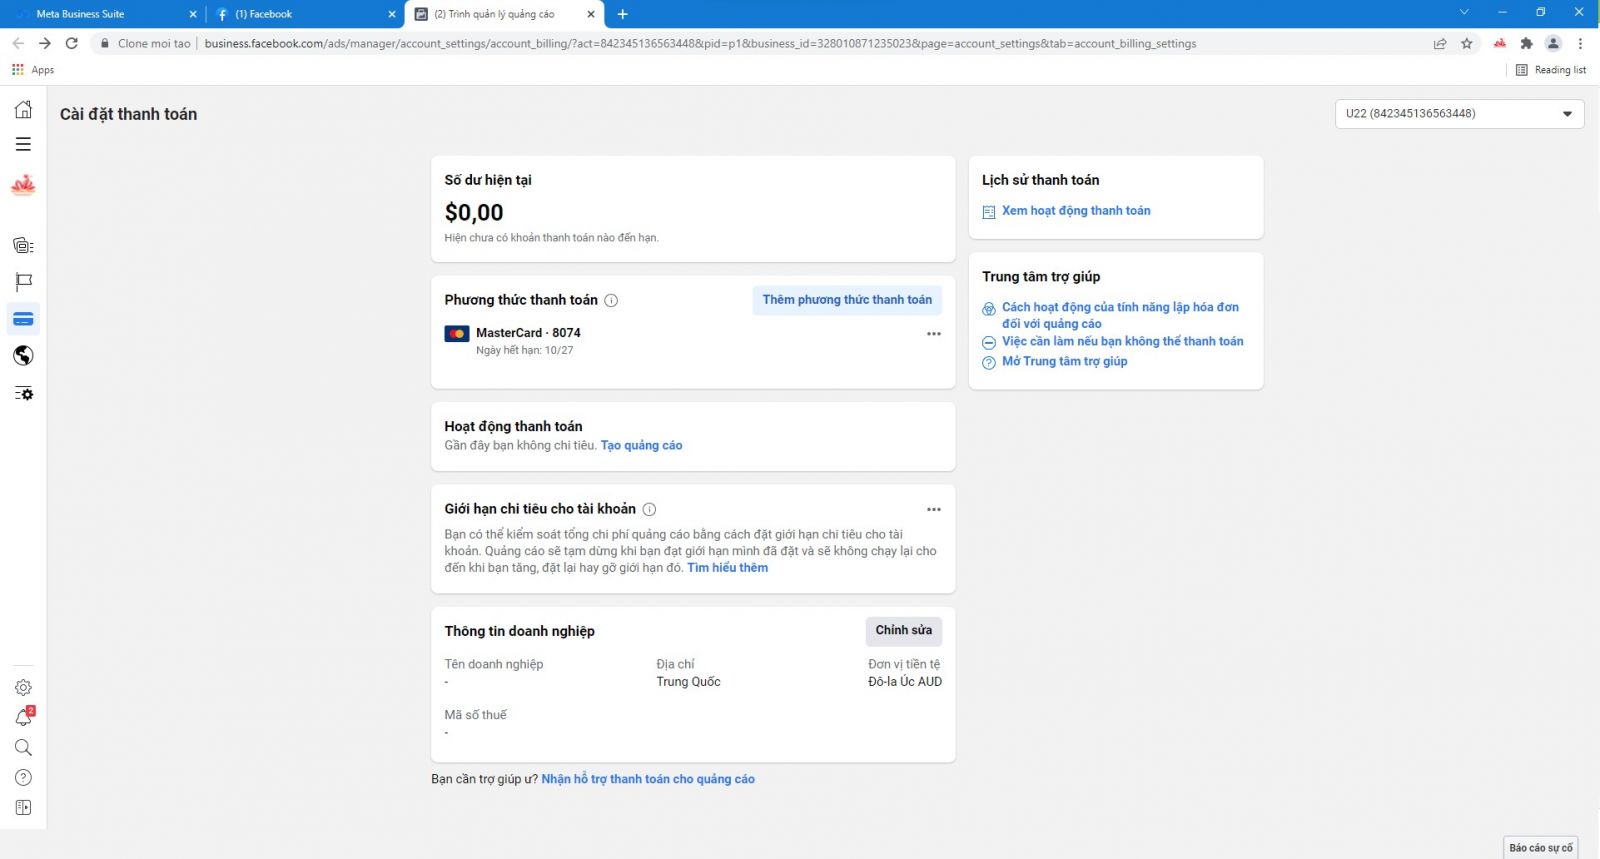Image resolution: width=1600 pixels, height=859 pixels.
Task: Toggle the sidebar panel icon at bottom
Action: [23, 807]
